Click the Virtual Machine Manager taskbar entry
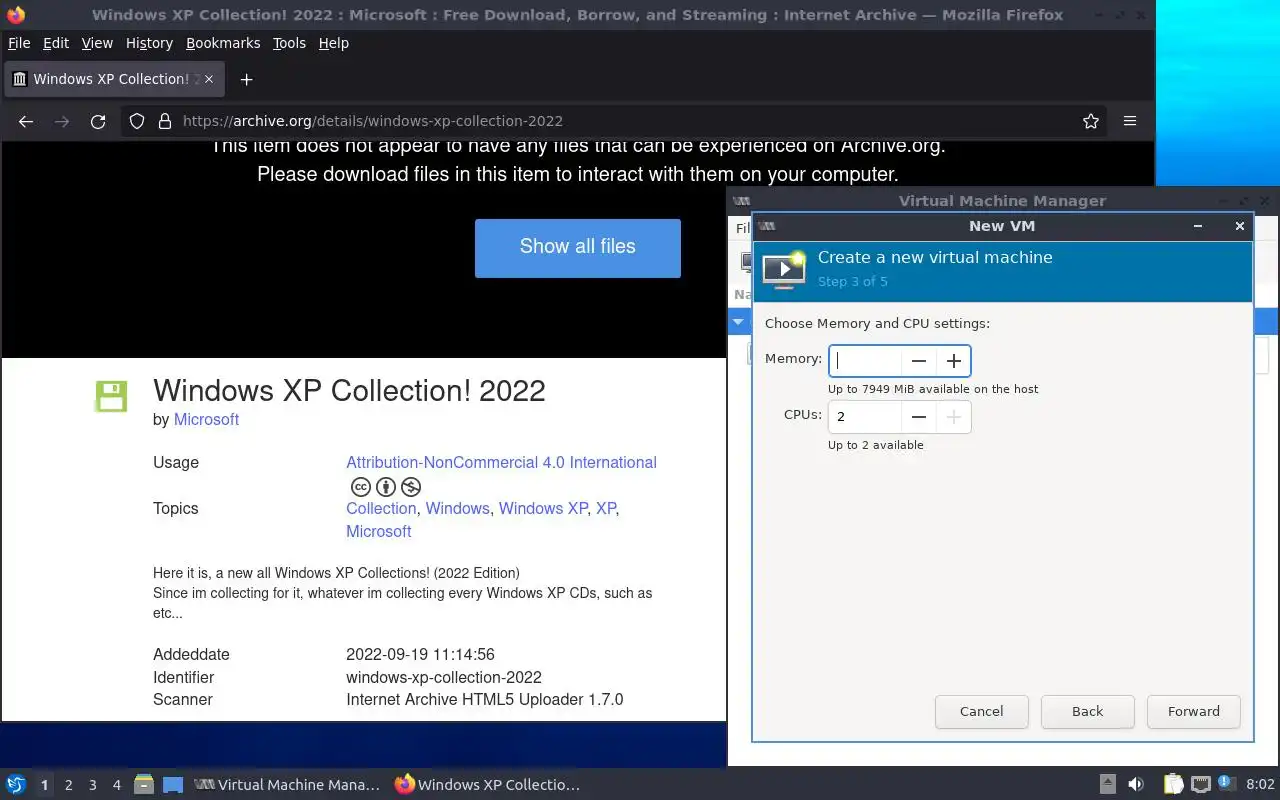 287,785
